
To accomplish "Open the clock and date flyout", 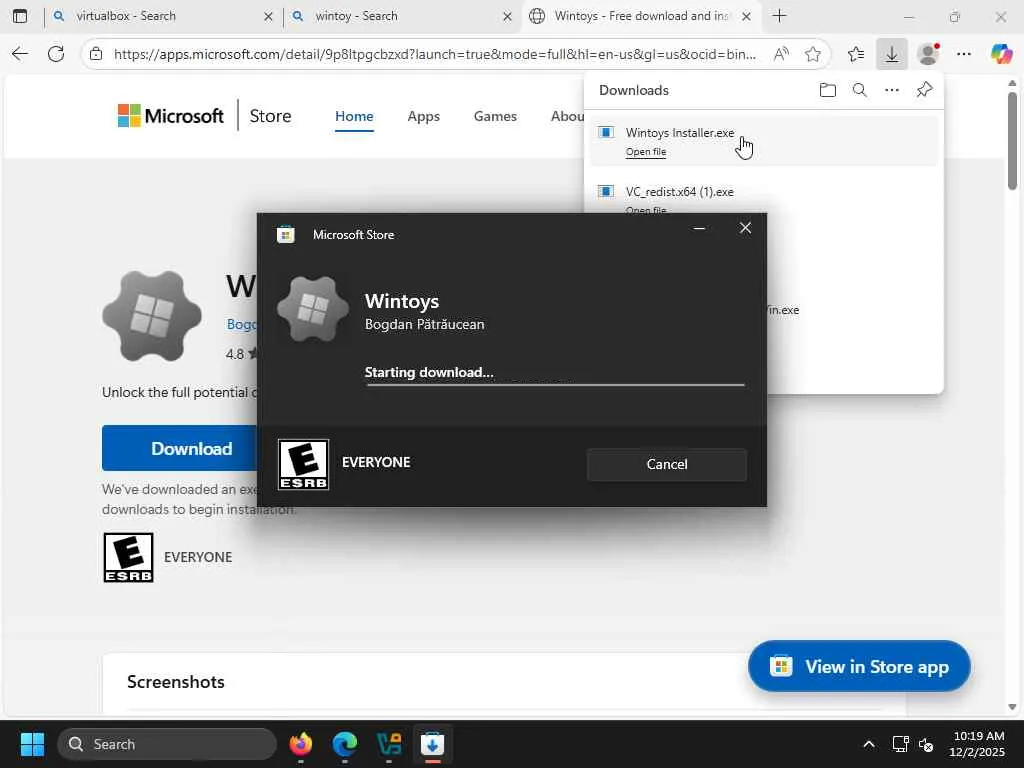I will pos(977,744).
